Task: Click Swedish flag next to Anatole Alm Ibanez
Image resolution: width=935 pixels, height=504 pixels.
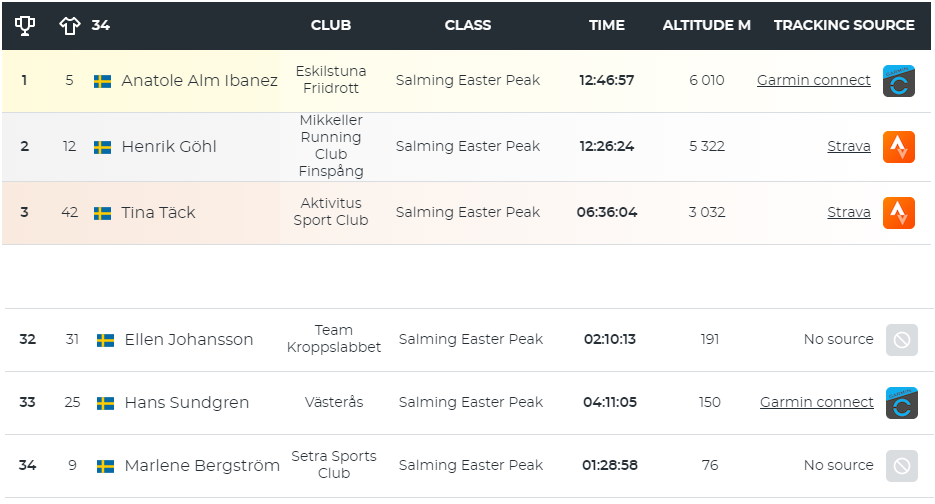Action: [103, 81]
